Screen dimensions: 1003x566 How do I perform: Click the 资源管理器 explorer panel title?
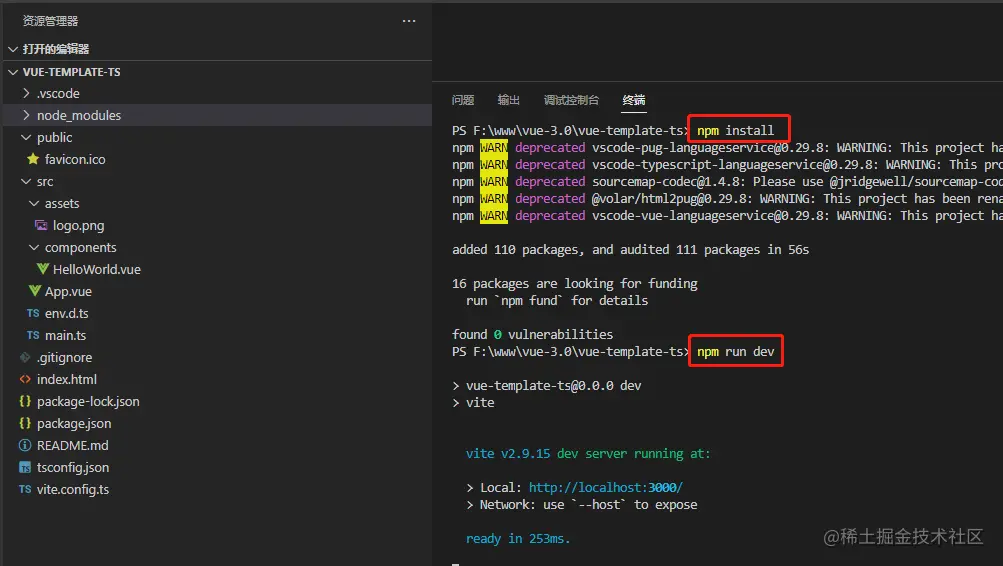(51, 21)
